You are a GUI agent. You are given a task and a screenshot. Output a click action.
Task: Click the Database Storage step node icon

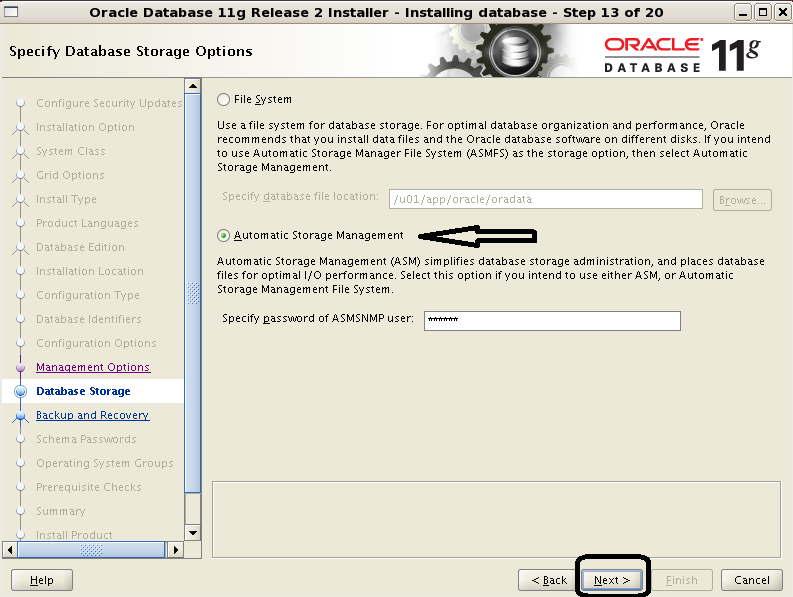click(20, 392)
